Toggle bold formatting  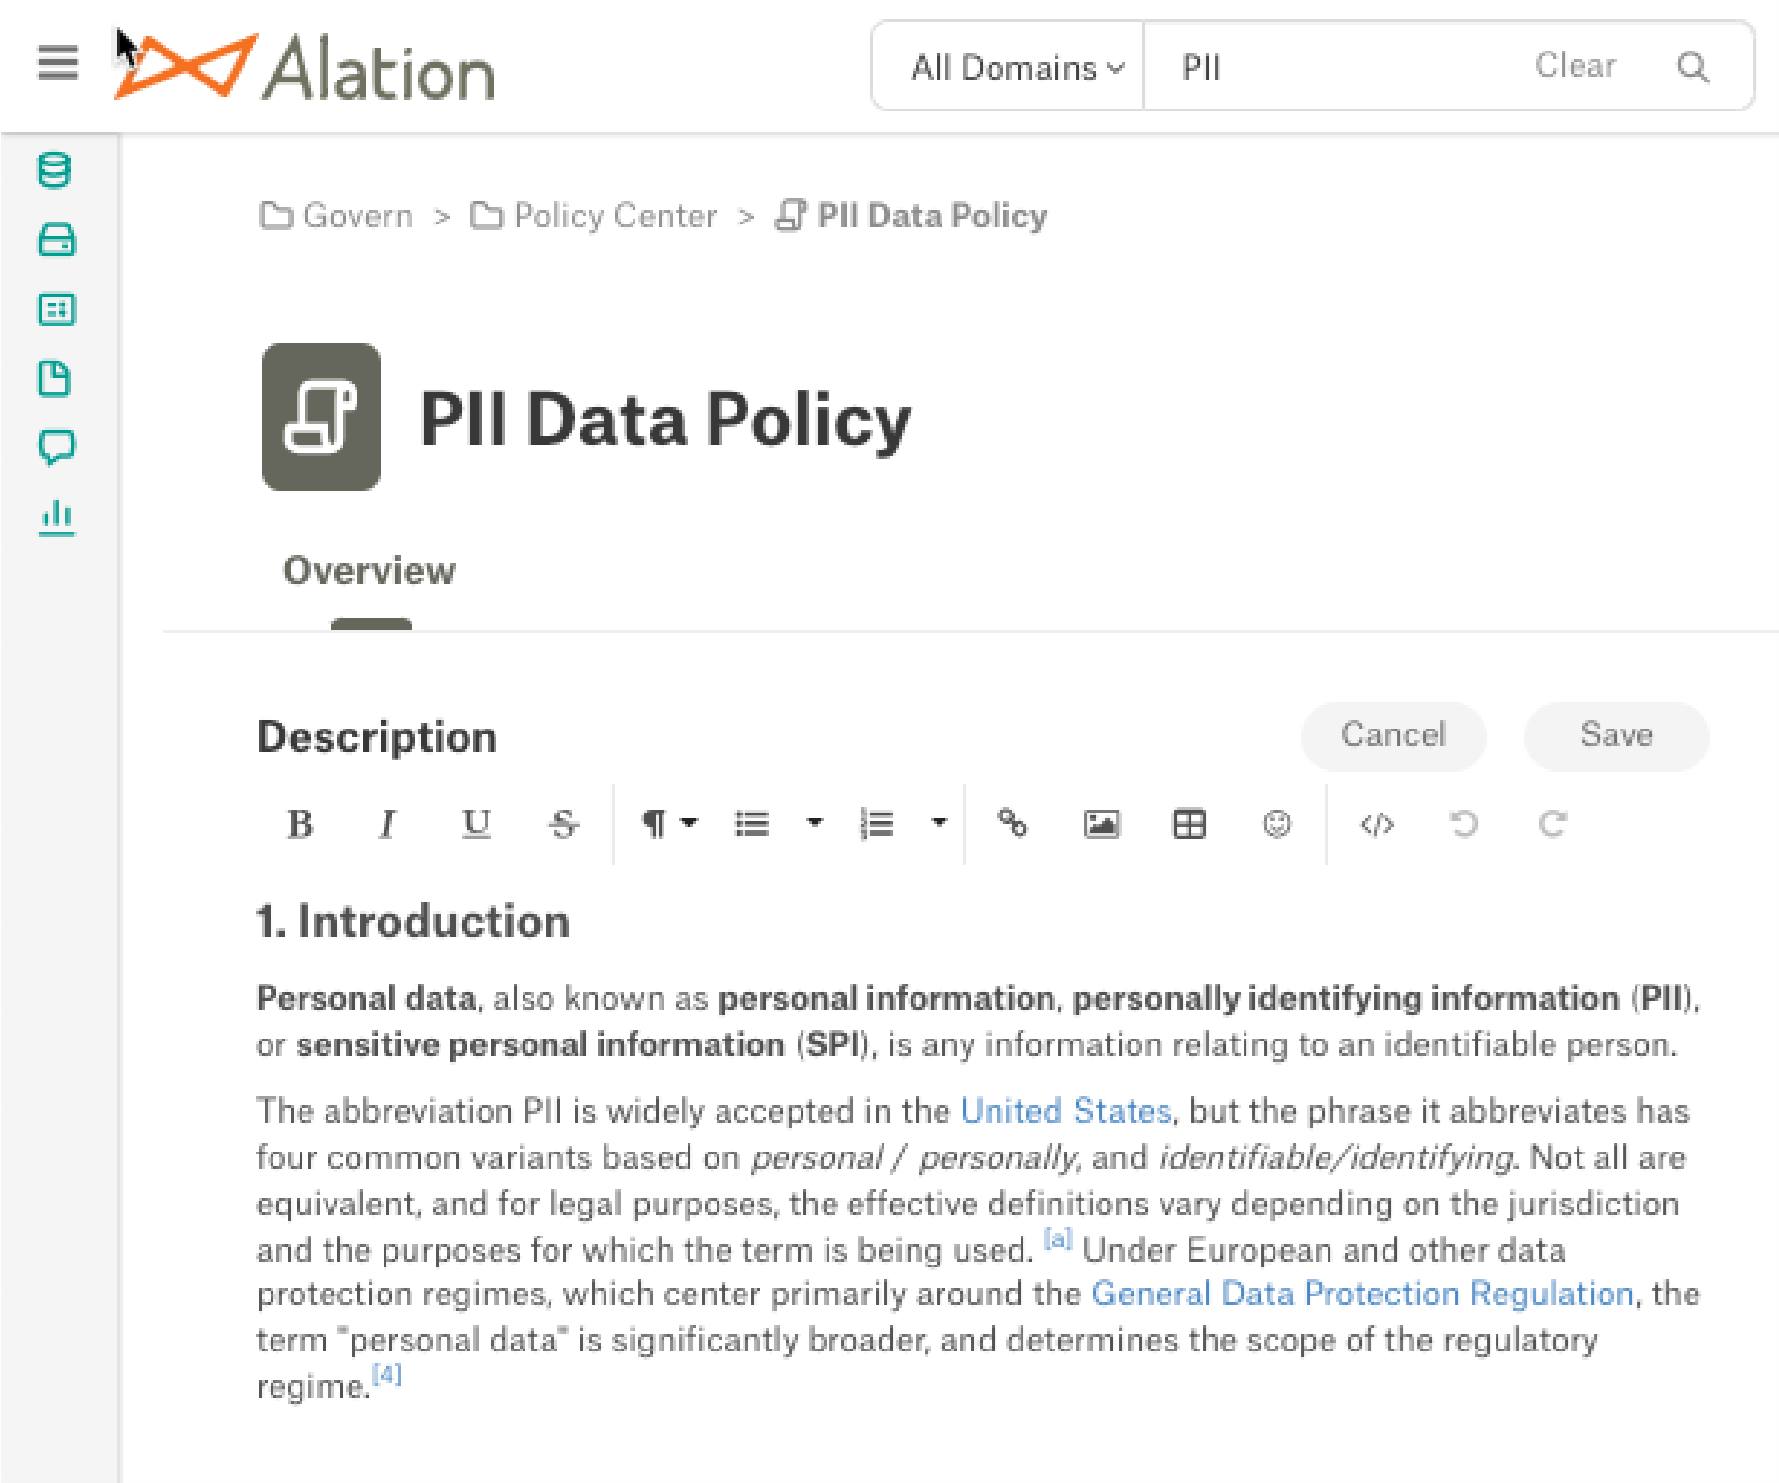[x=300, y=824]
